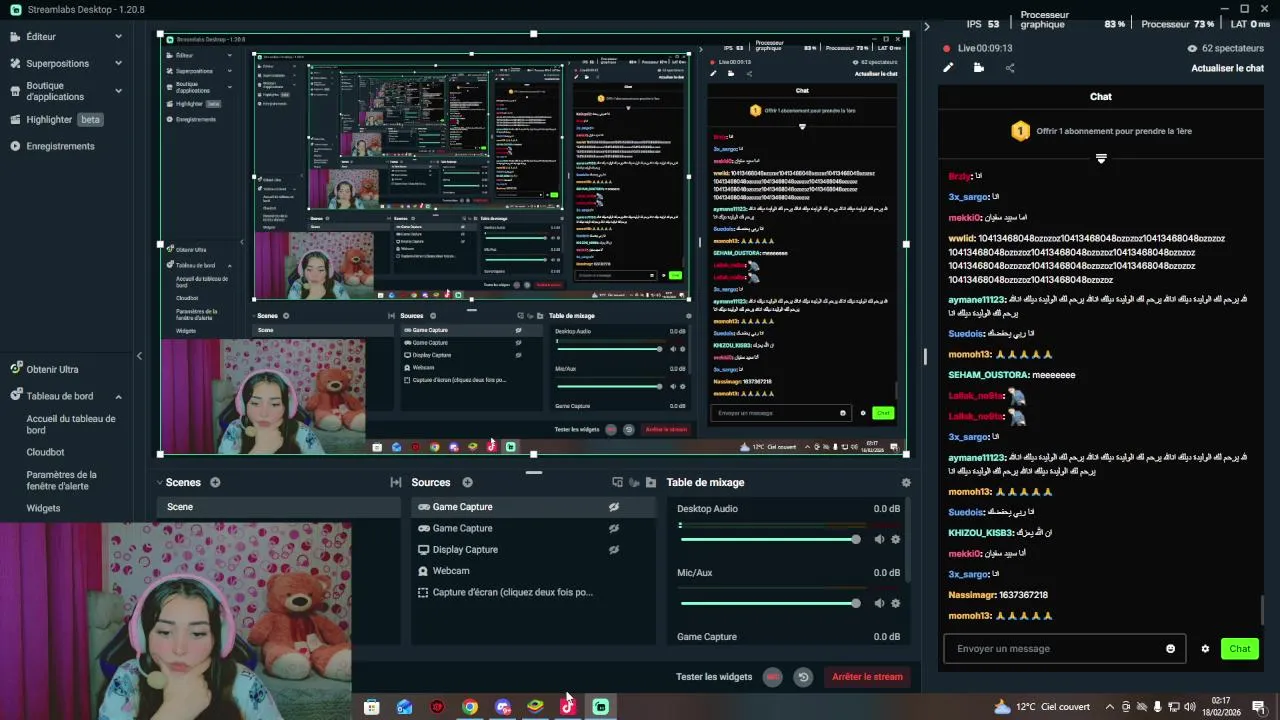Click the add folder icon in Sources
The height and width of the screenshot is (720, 1280).
(x=650, y=482)
